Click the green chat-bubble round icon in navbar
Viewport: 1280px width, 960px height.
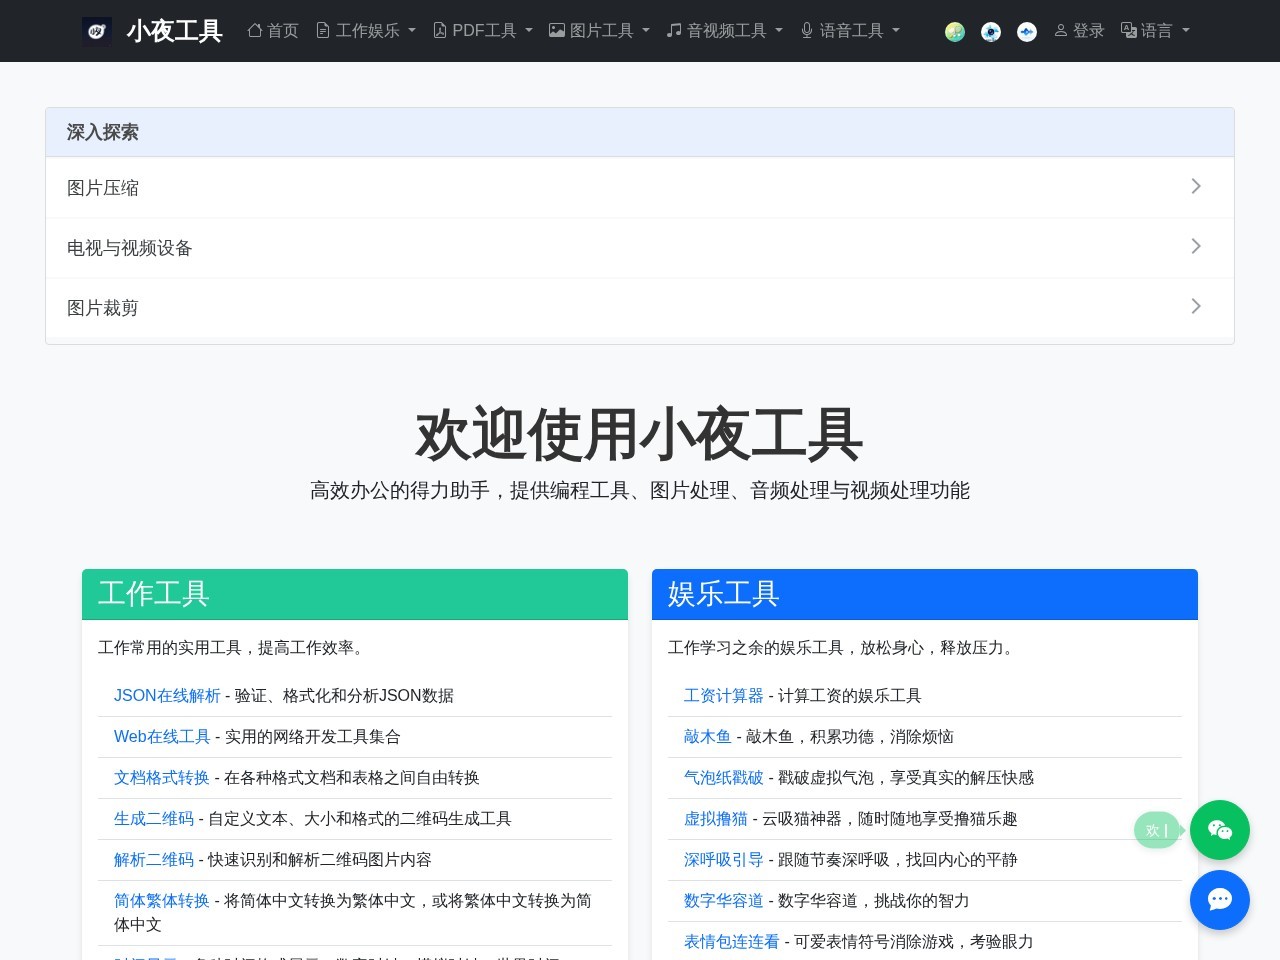955,32
